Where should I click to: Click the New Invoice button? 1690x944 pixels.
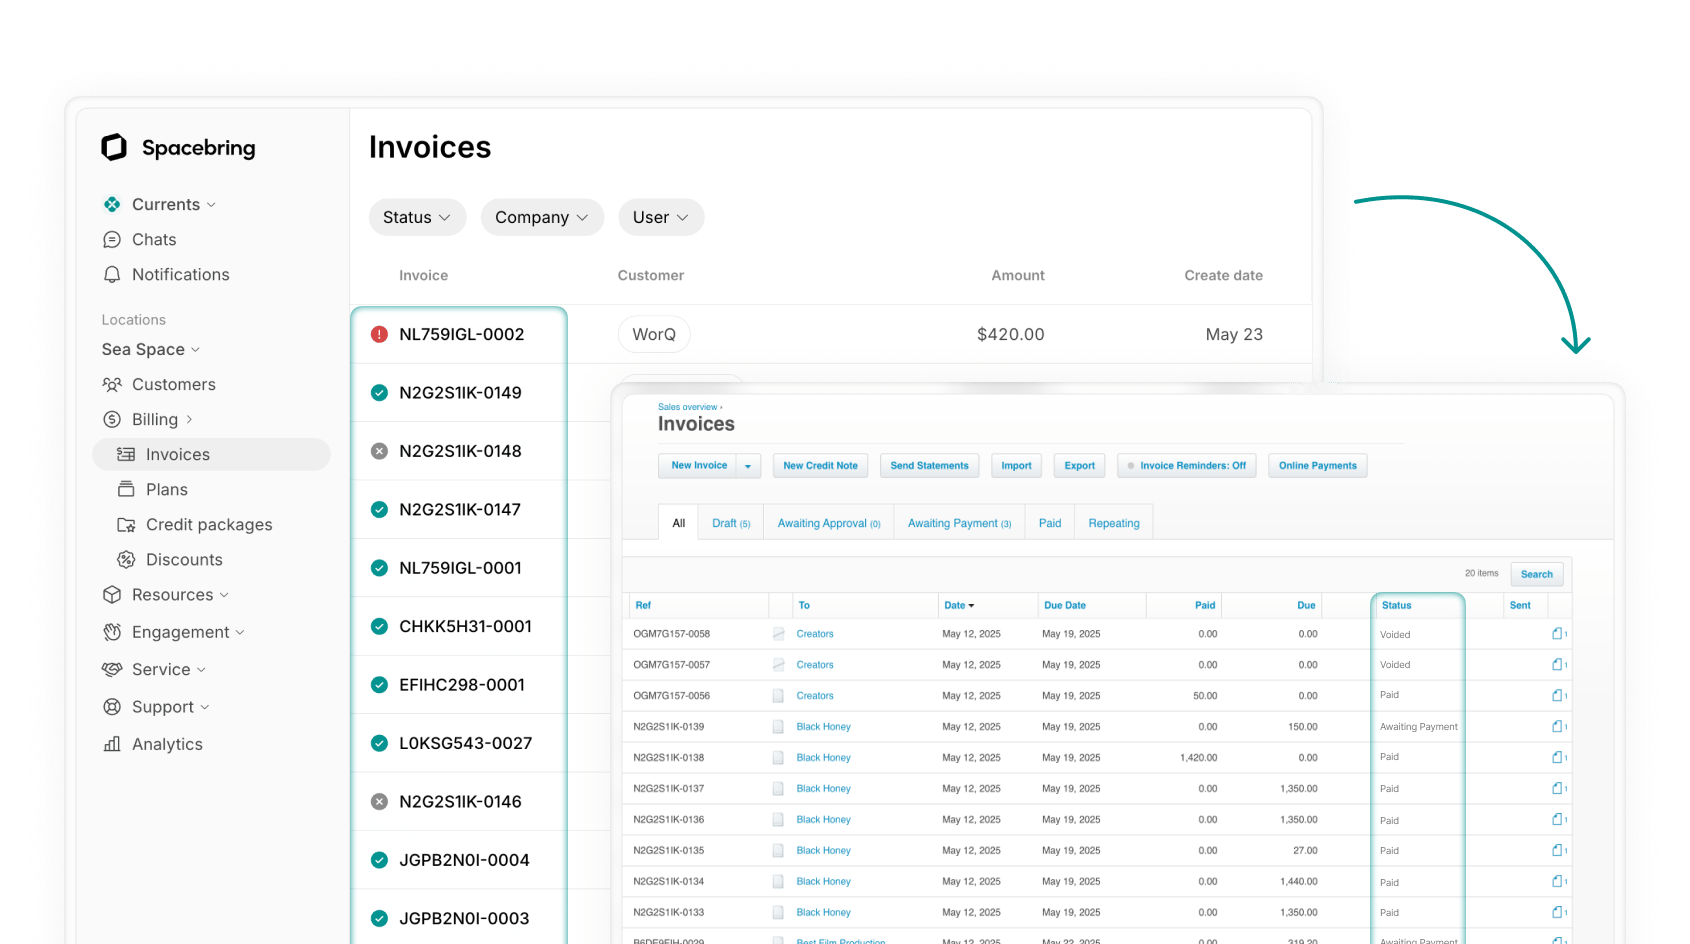(x=698, y=466)
